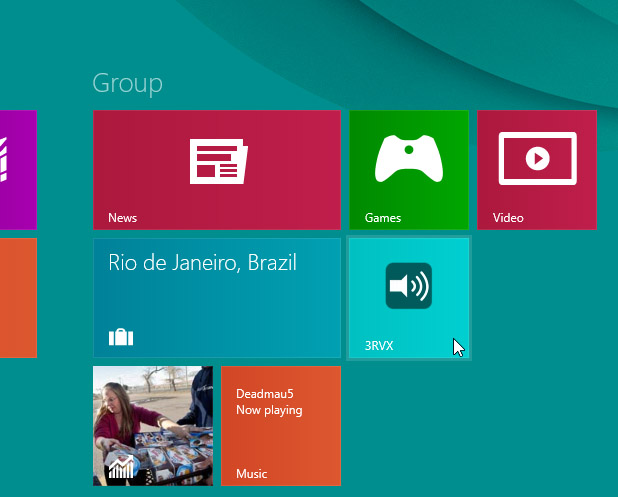Click the Group heading label
The width and height of the screenshot is (618, 497).
[x=127, y=84]
